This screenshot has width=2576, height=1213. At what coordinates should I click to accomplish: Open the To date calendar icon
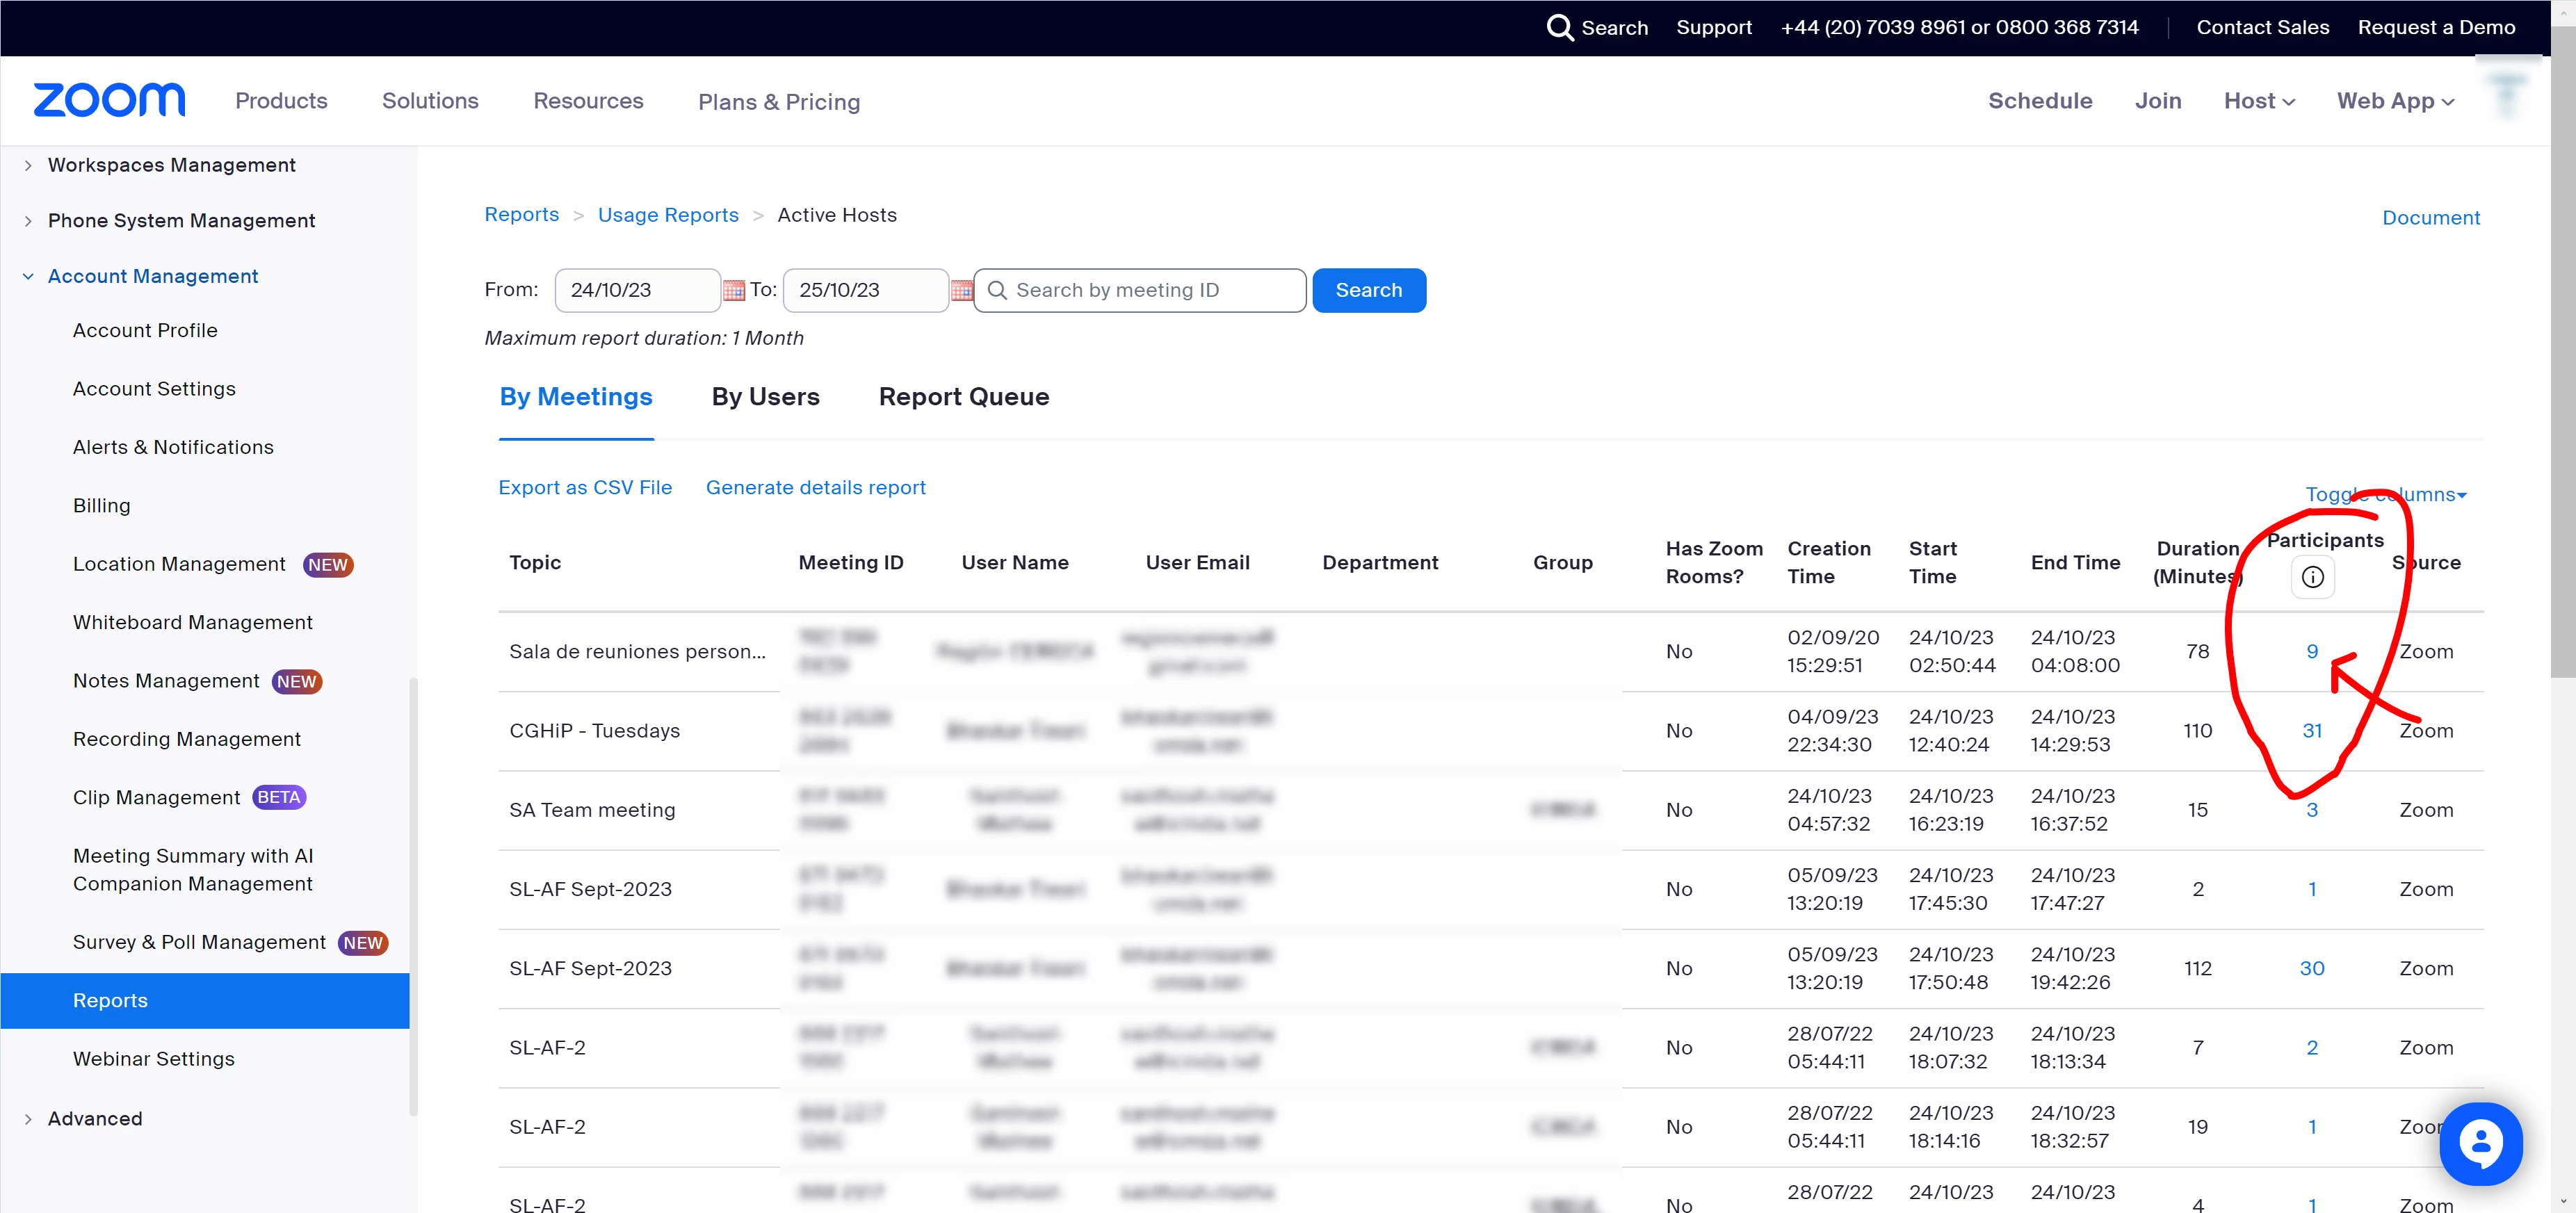coord(961,290)
